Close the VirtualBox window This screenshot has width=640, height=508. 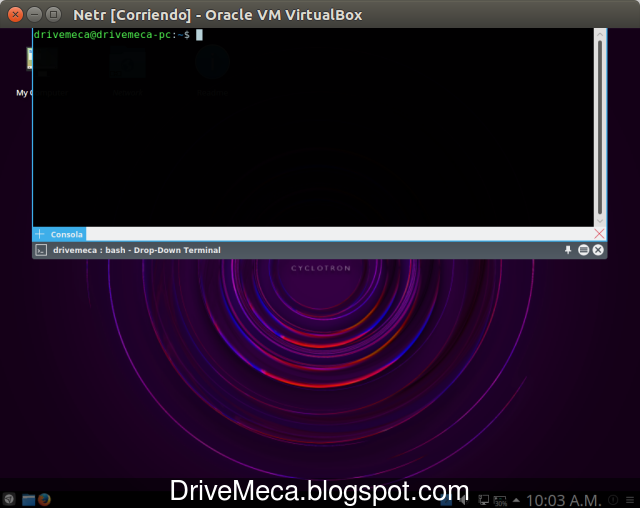click(x=15, y=15)
